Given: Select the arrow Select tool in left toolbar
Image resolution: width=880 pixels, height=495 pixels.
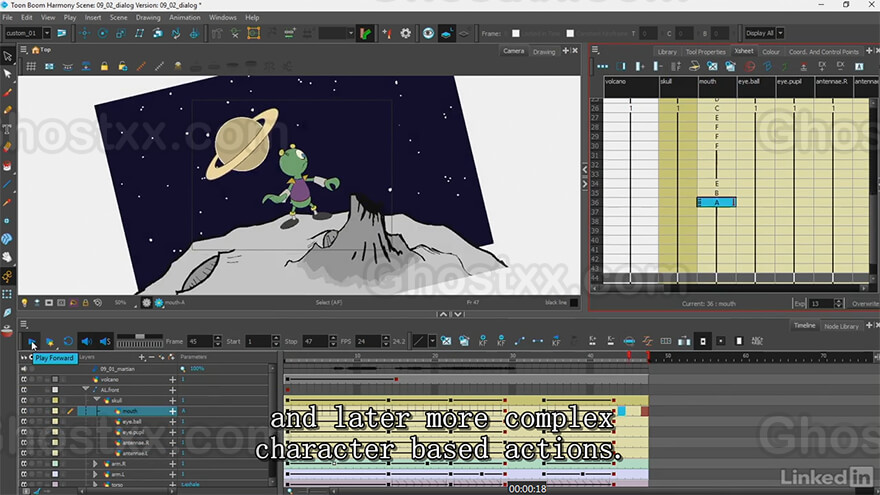Looking at the screenshot, I should pos(7,56).
